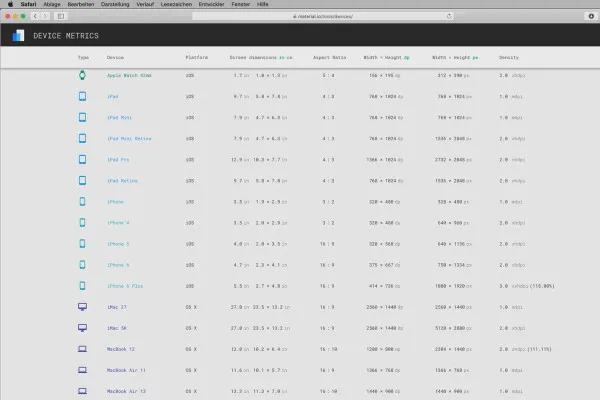Click the tablet icon beside iPad Pro
This screenshot has height=400, width=600.
pyautogui.click(x=82, y=159)
